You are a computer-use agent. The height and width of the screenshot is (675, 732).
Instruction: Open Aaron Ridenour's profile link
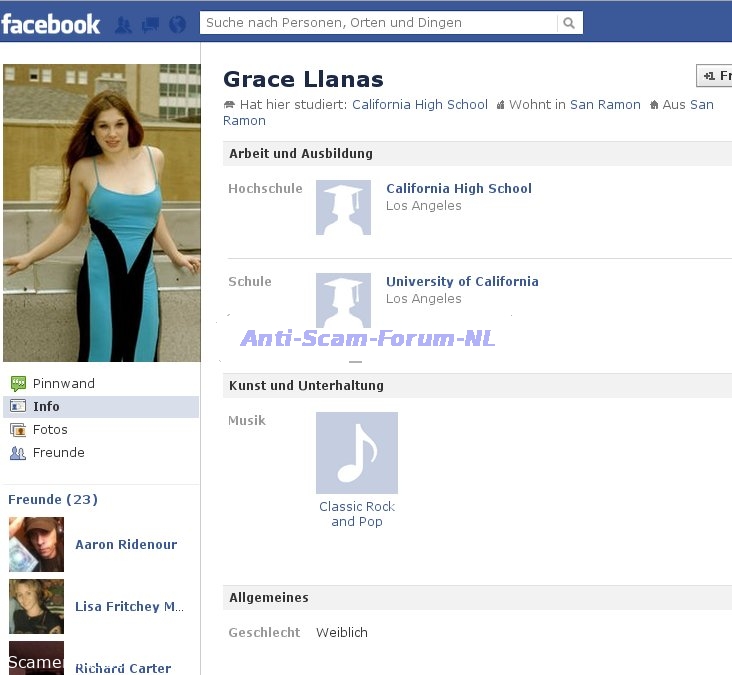pyautogui.click(x=126, y=544)
